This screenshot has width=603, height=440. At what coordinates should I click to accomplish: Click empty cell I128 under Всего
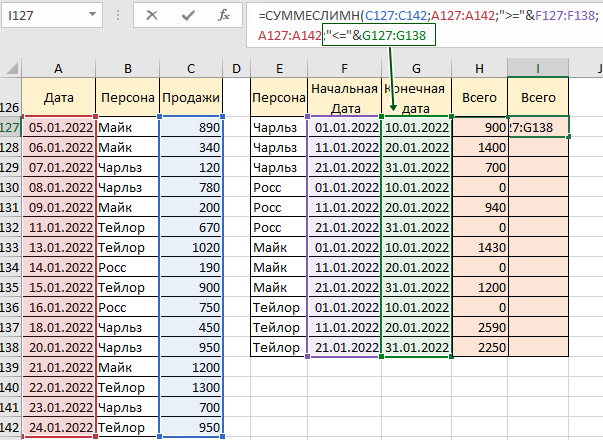tap(538, 148)
